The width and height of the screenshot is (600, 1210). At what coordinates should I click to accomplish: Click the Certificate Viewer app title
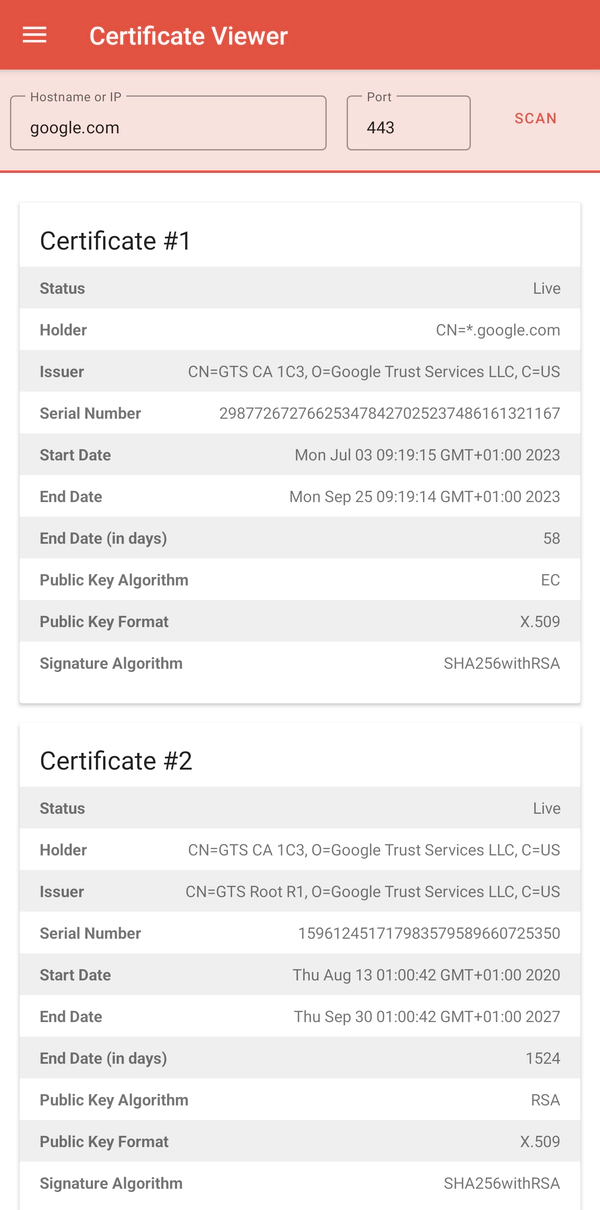click(188, 36)
